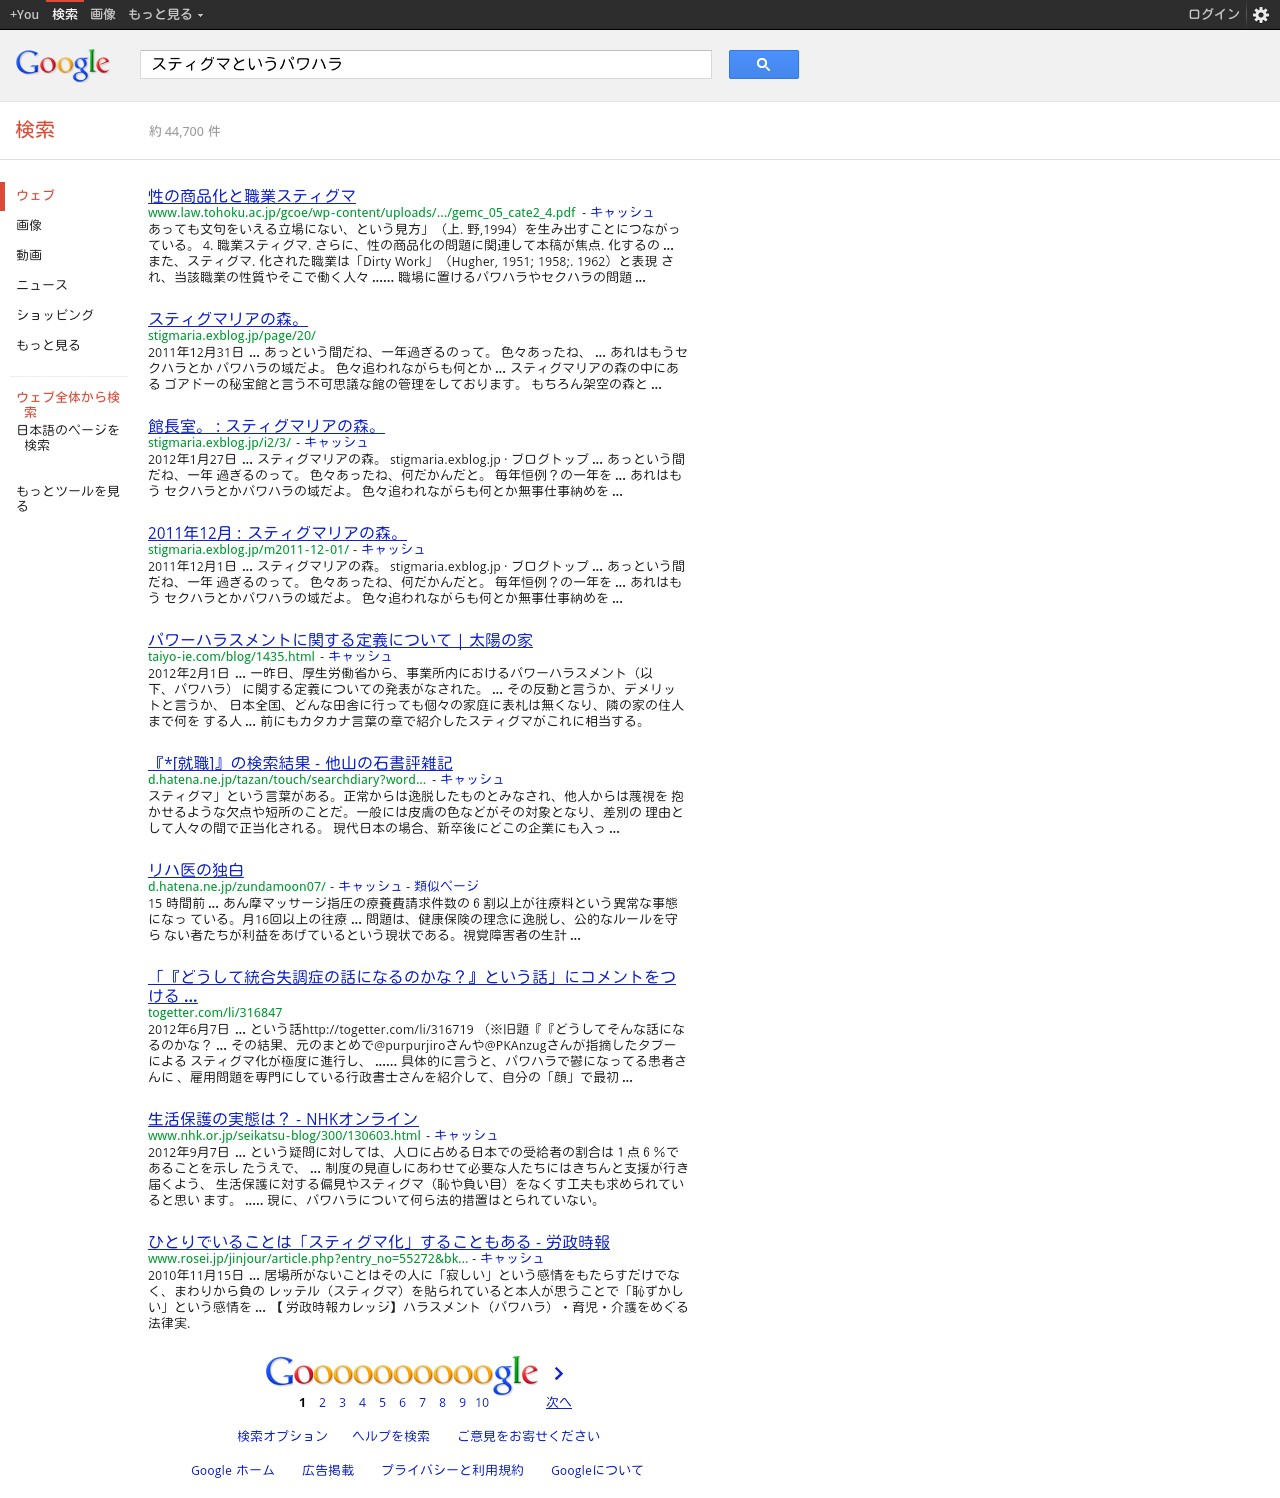
Task: Click 次へ next page link
Action: pos(559,1402)
